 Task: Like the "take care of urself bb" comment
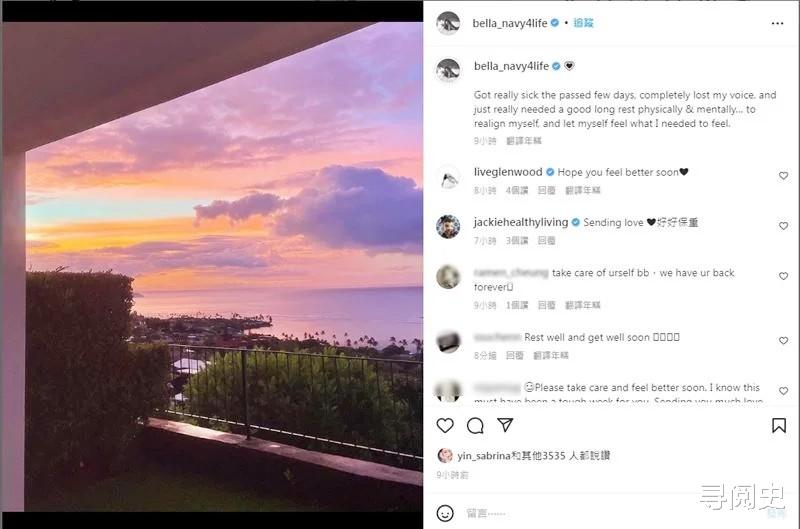pyautogui.click(x=783, y=276)
